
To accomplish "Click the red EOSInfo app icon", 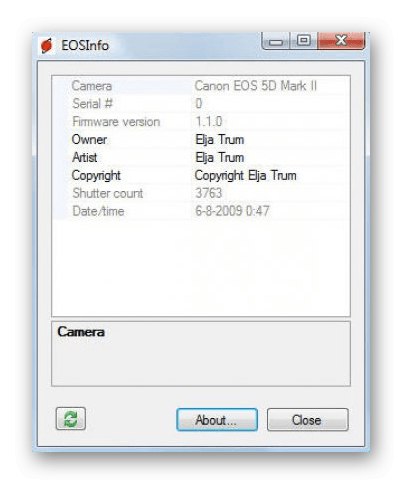I will coord(47,45).
